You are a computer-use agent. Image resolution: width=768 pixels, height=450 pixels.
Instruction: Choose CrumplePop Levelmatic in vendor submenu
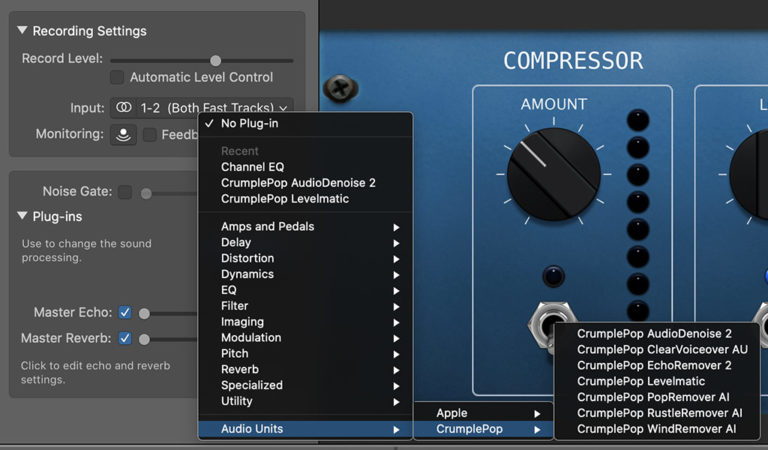pos(657,381)
